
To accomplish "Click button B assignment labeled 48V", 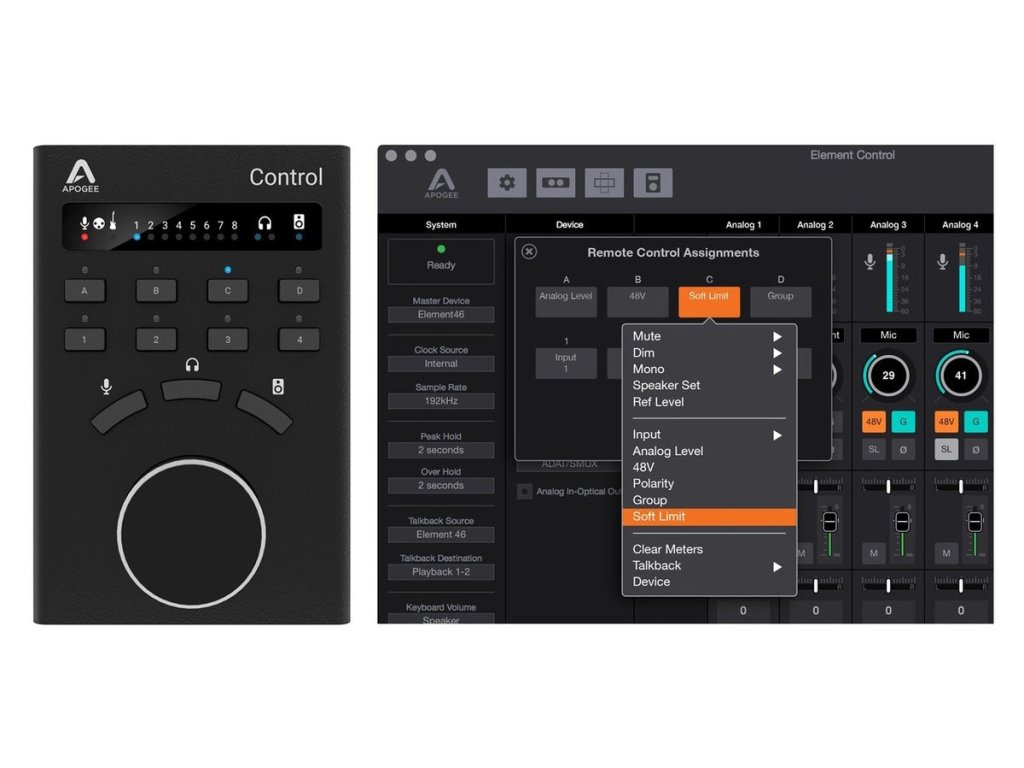I will tap(637, 302).
